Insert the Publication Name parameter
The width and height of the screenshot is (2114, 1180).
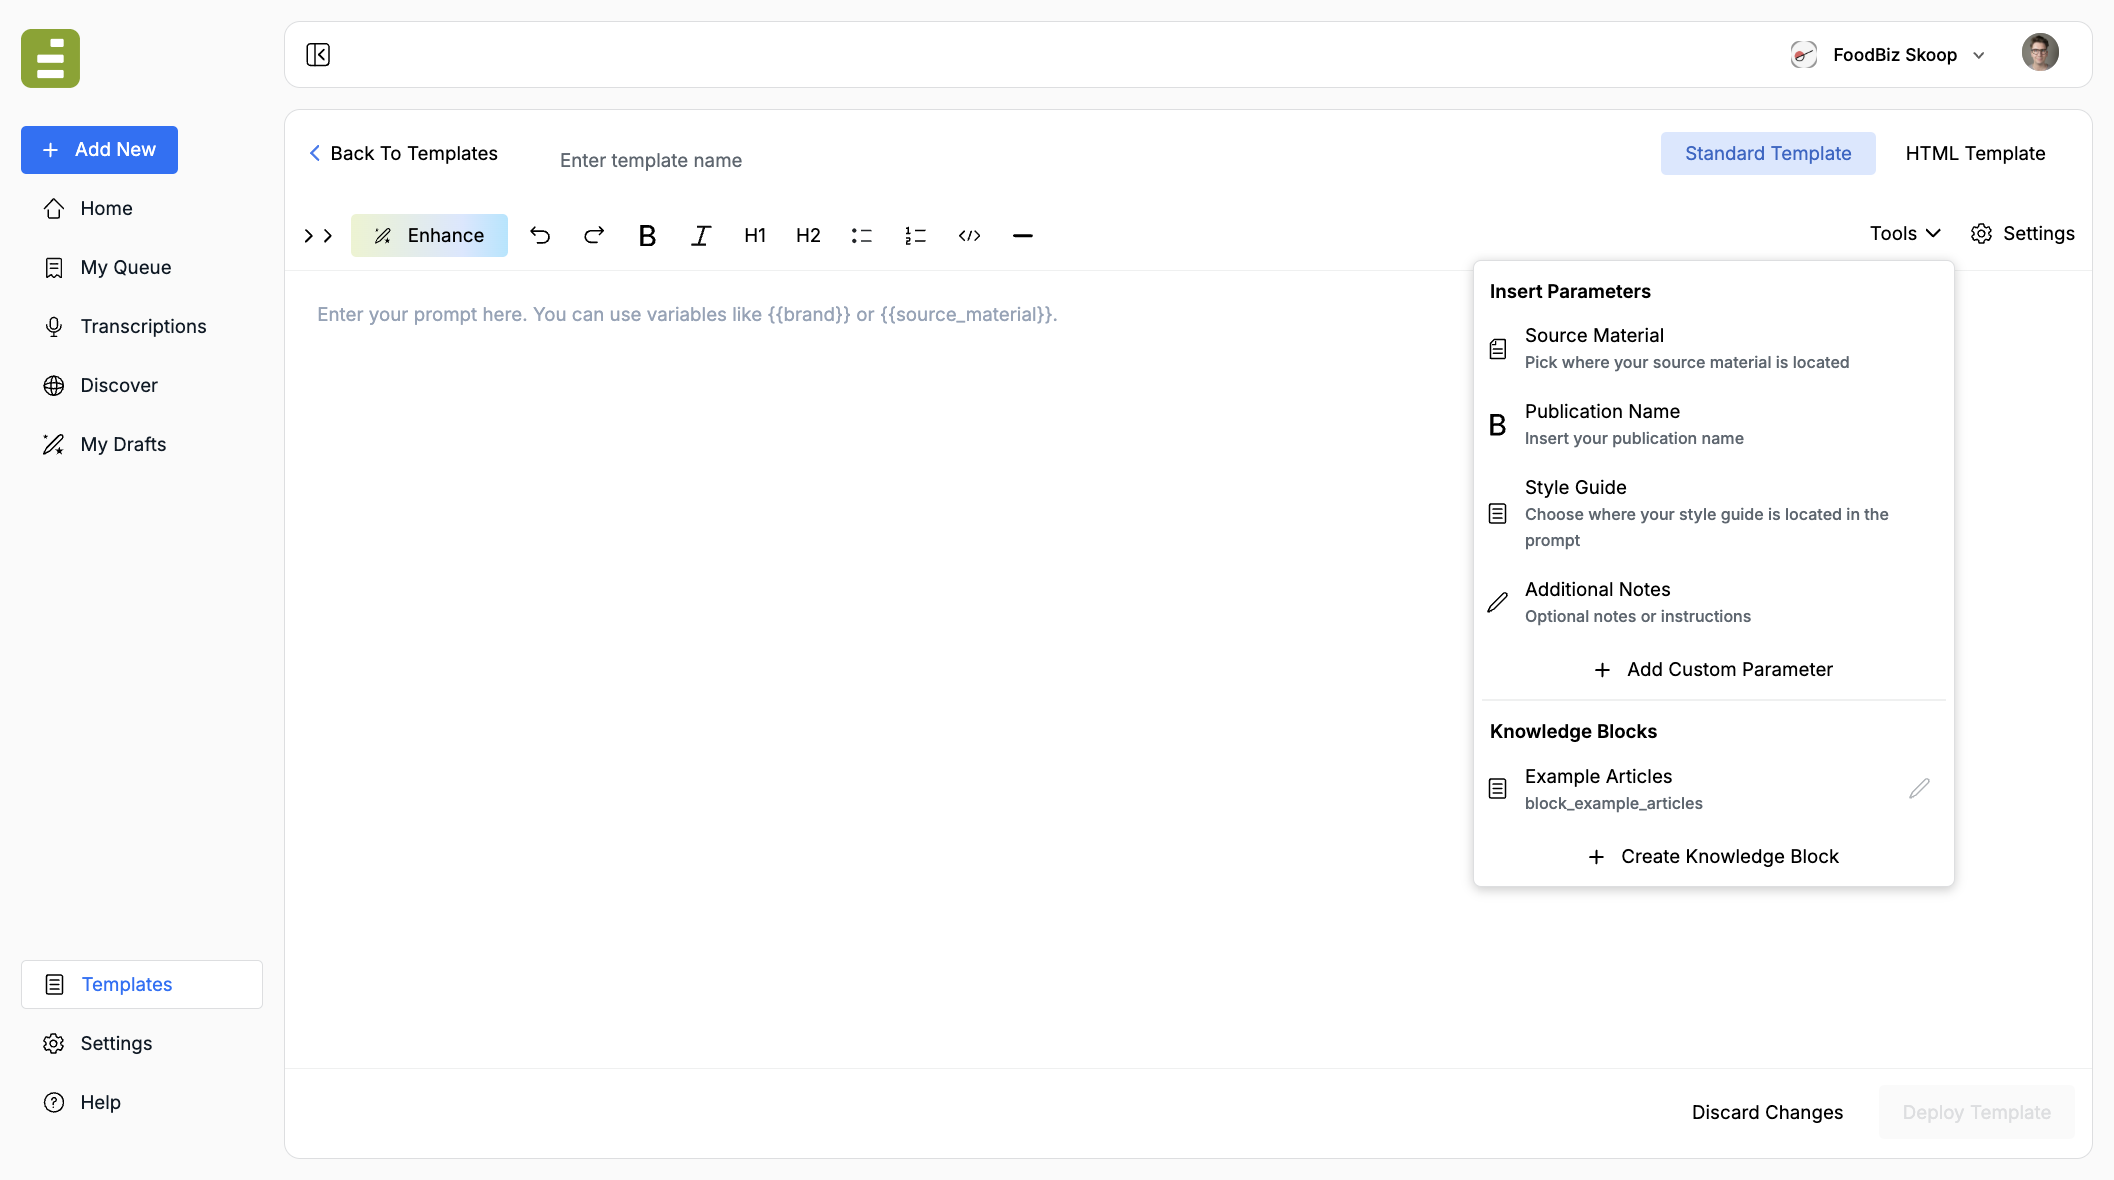[1714, 424]
